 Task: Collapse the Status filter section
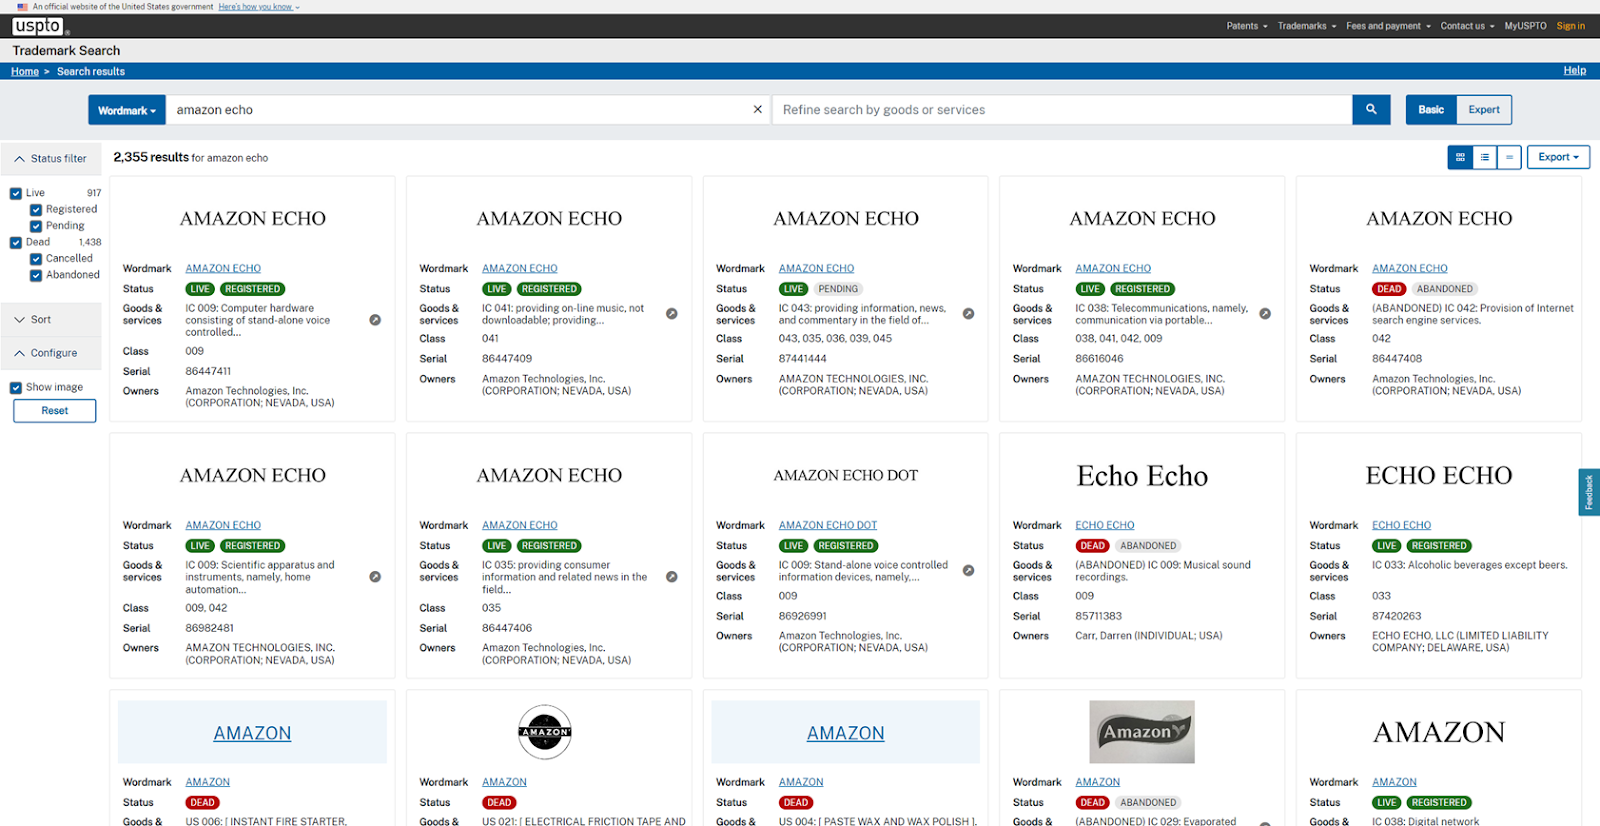click(x=51, y=158)
